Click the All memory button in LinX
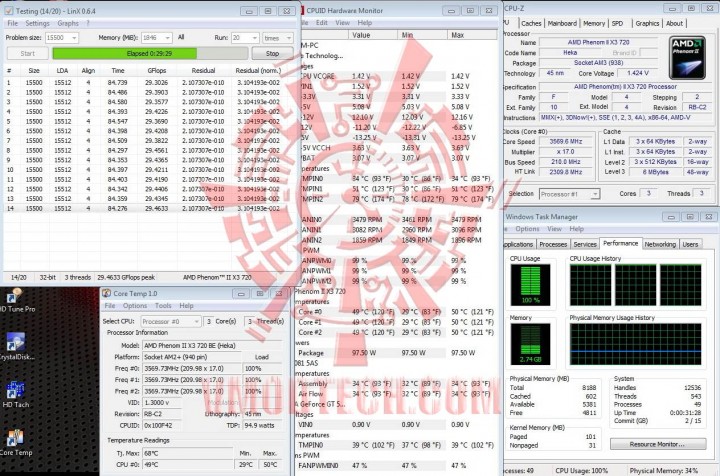 click(x=181, y=38)
